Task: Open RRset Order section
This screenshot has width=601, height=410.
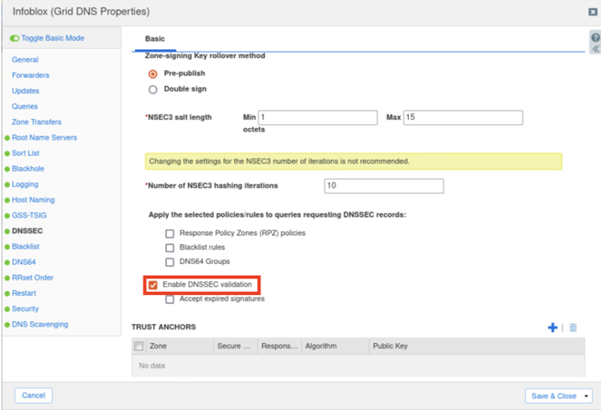Action: click(x=33, y=278)
